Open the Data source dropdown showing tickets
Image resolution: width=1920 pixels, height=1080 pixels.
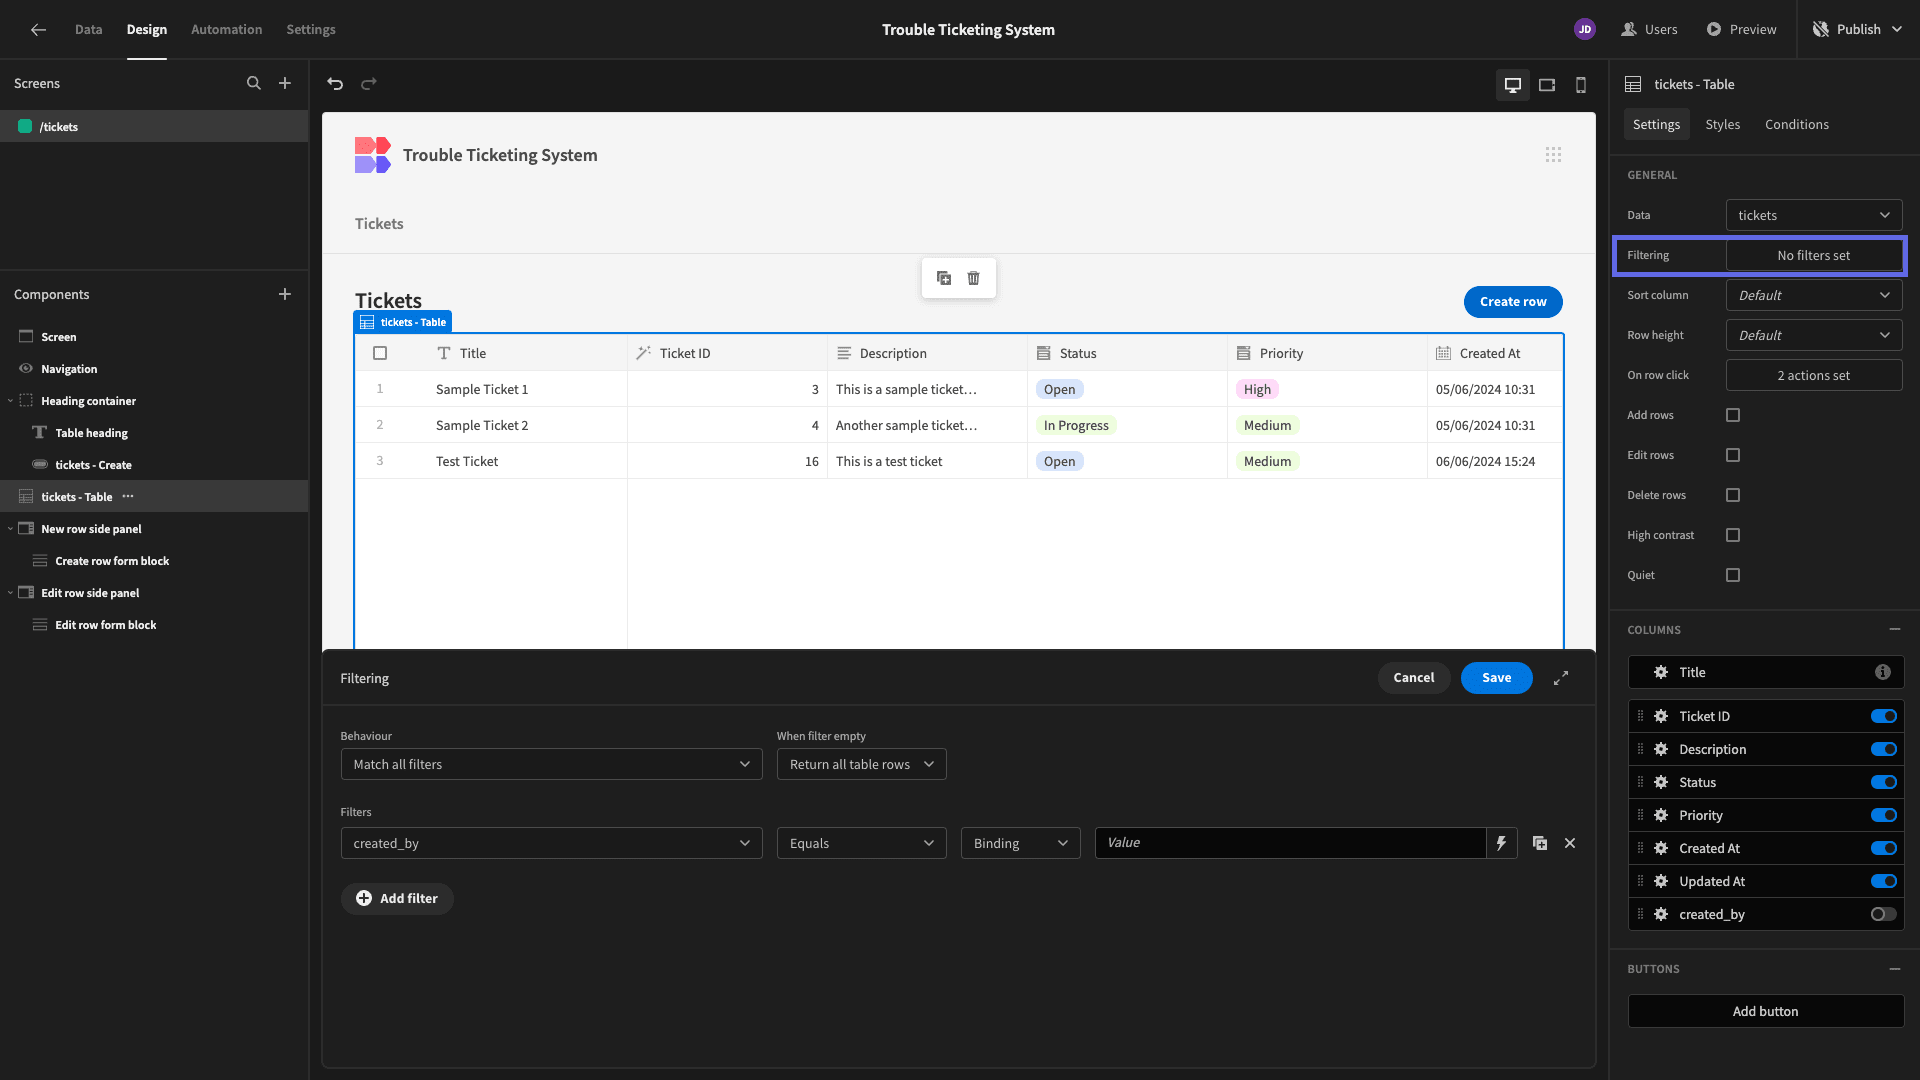click(1814, 215)
